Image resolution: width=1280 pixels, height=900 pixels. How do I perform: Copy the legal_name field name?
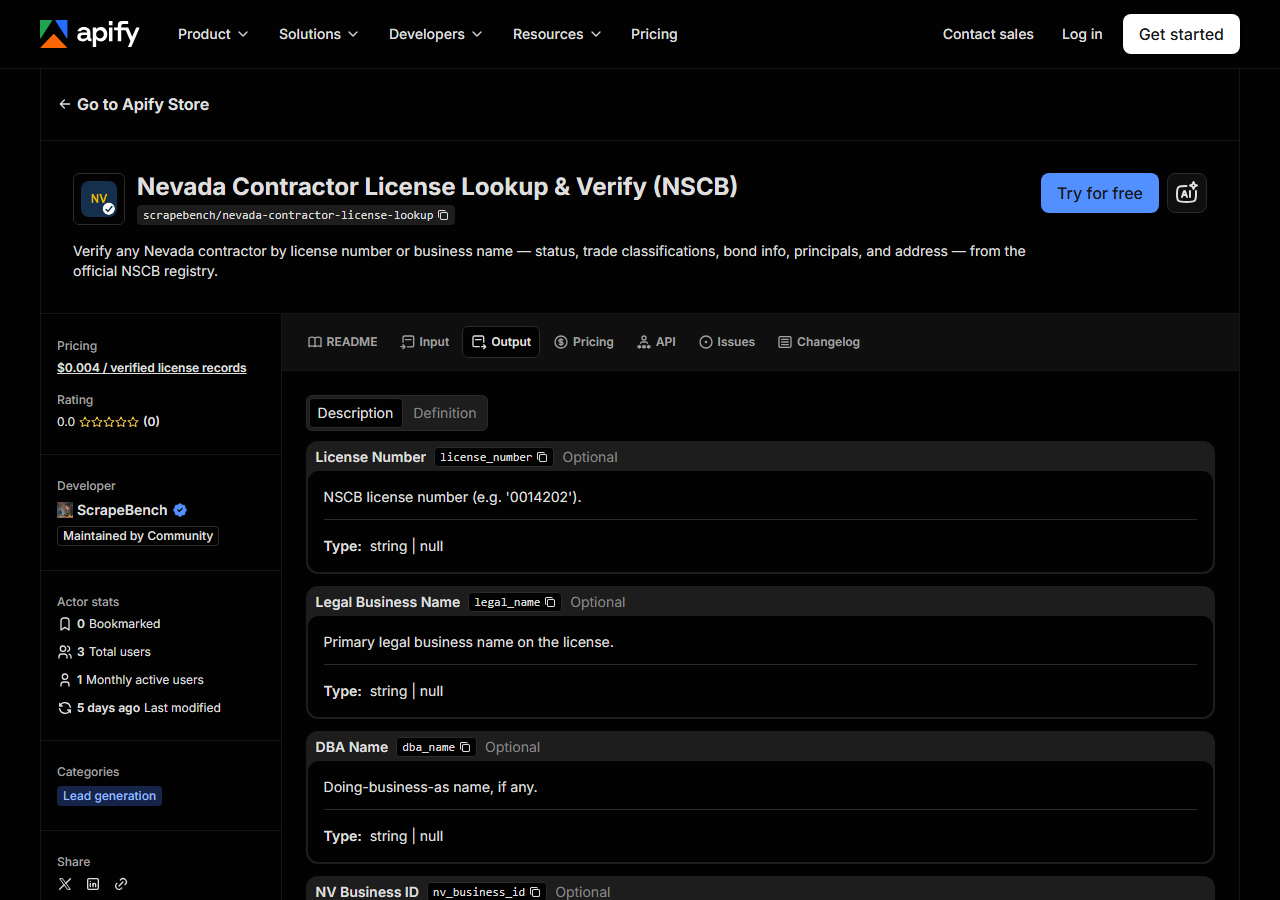550,602
